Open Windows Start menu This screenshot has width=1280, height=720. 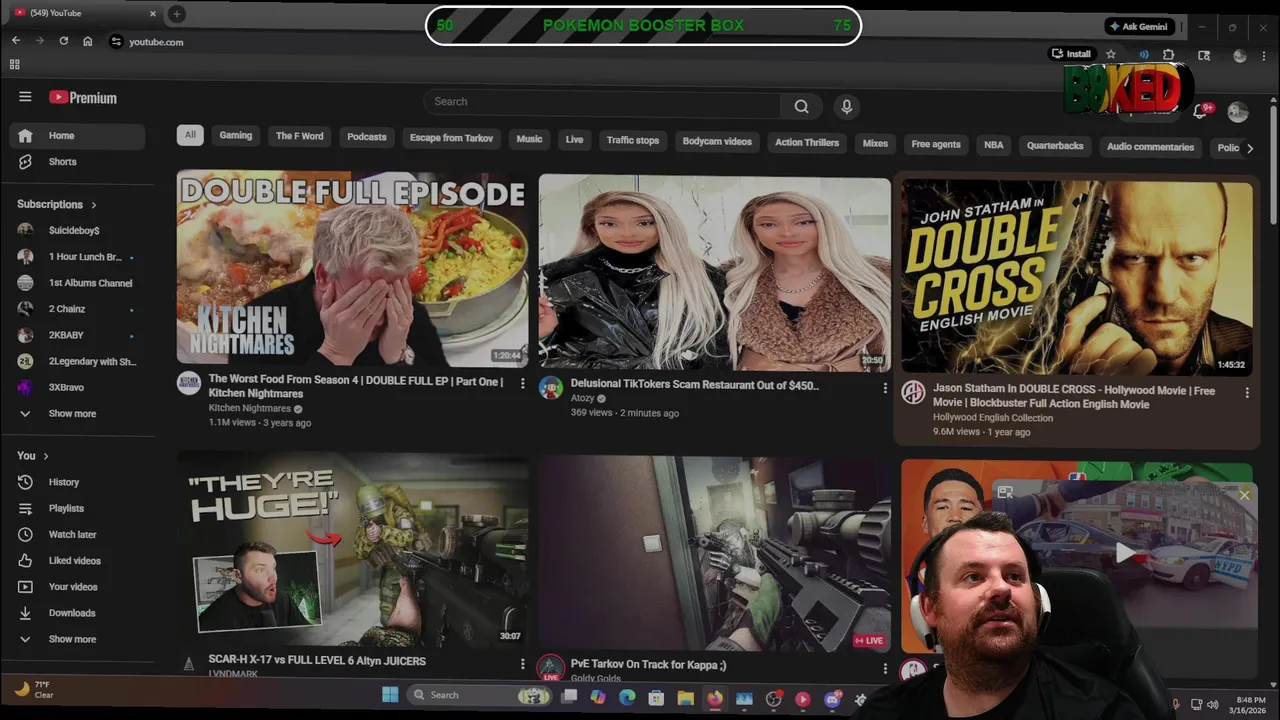390,695
